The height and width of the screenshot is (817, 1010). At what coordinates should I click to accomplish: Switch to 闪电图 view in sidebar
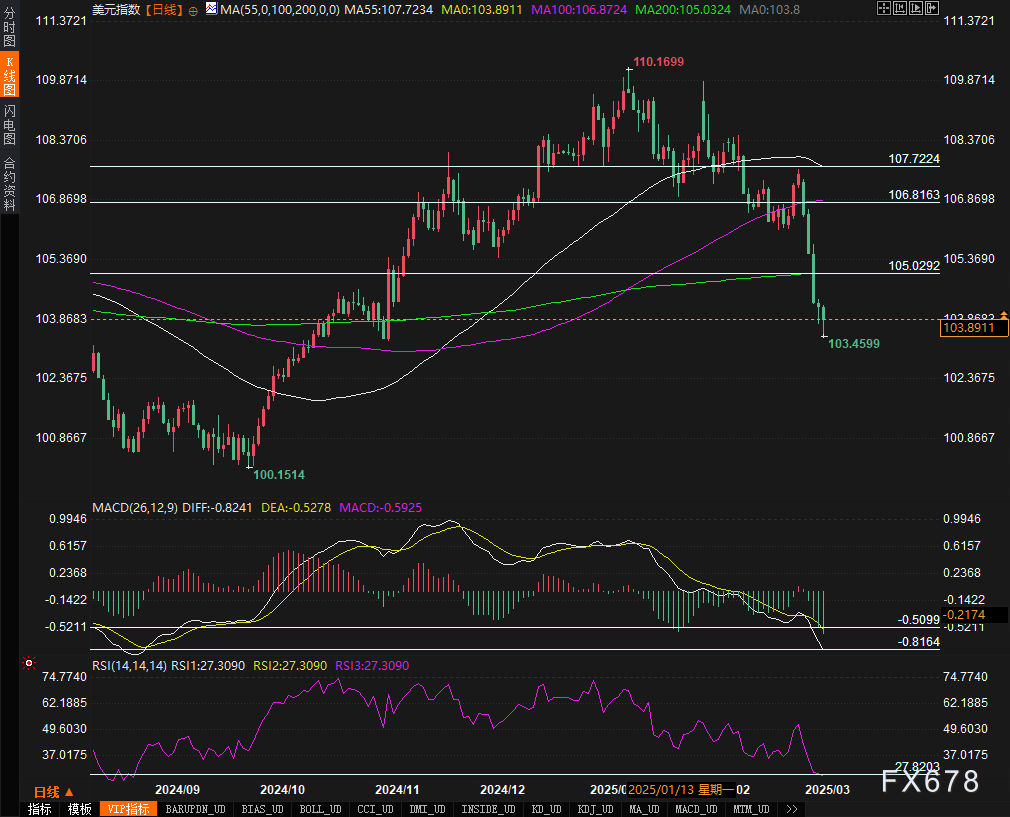9,124
